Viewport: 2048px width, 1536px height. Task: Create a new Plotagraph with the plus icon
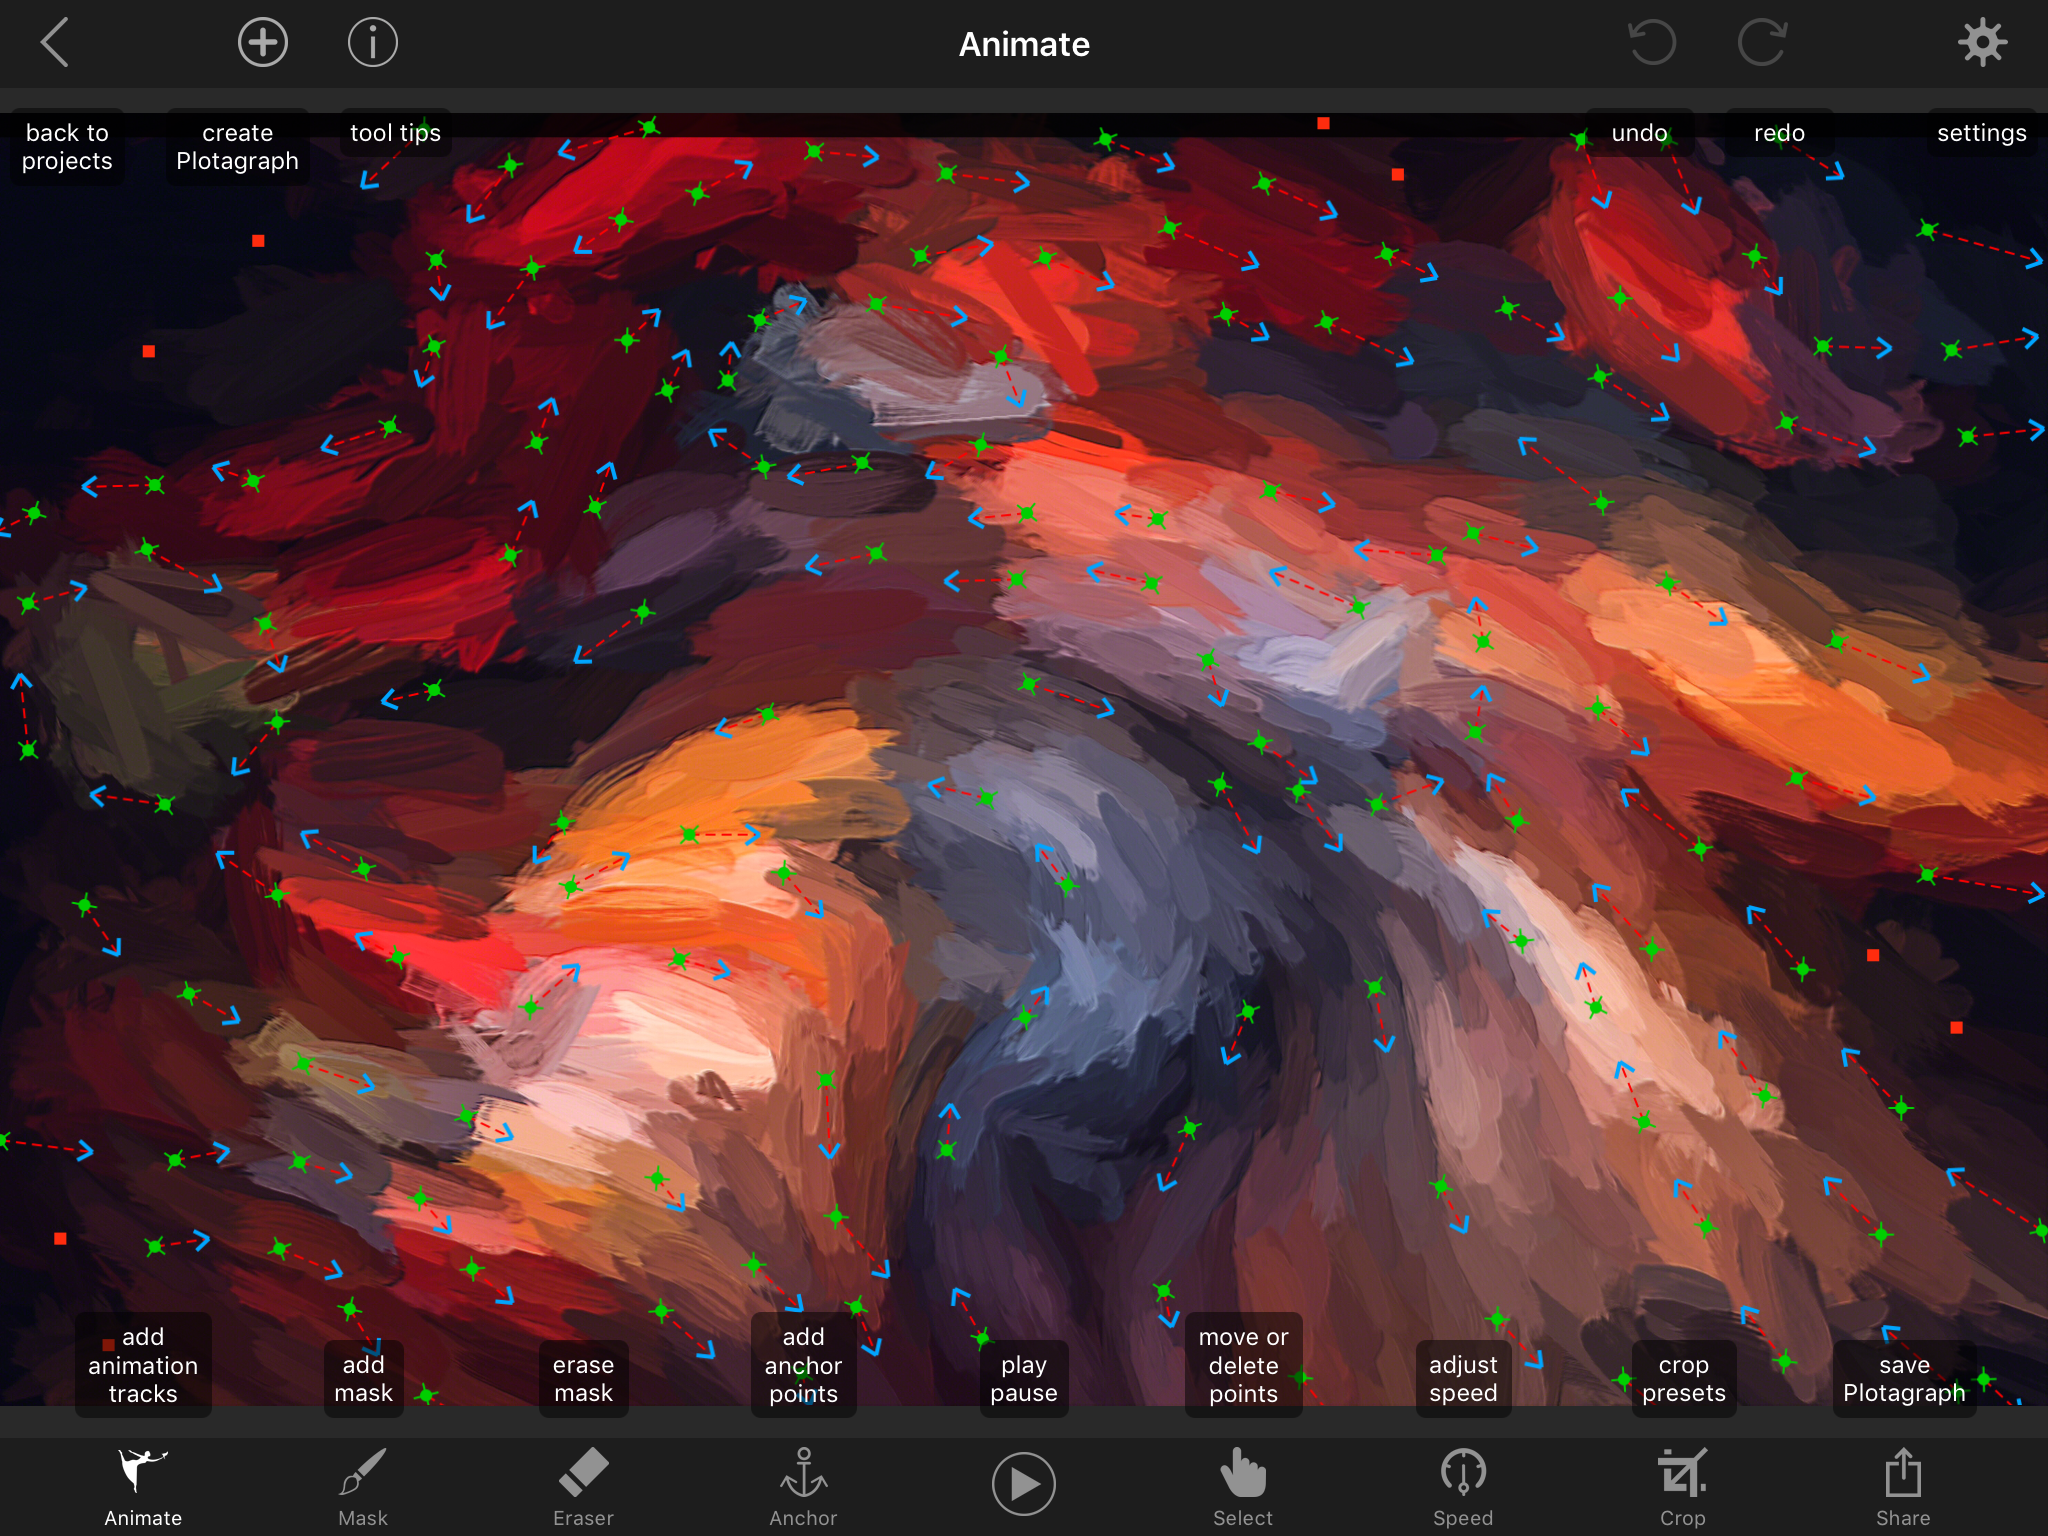(262, 43)
